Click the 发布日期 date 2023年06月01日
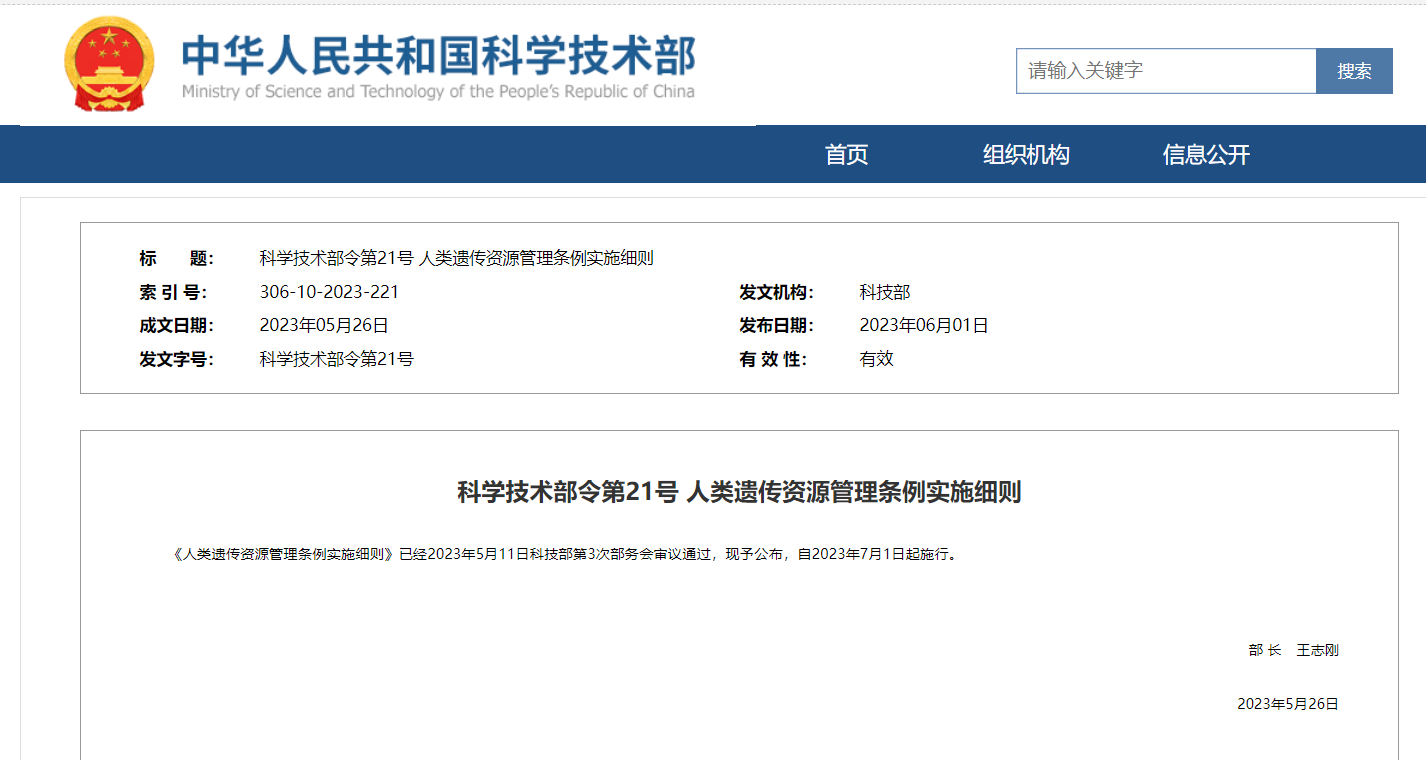This screenshot has height=760, width=1426. (924, 324)
